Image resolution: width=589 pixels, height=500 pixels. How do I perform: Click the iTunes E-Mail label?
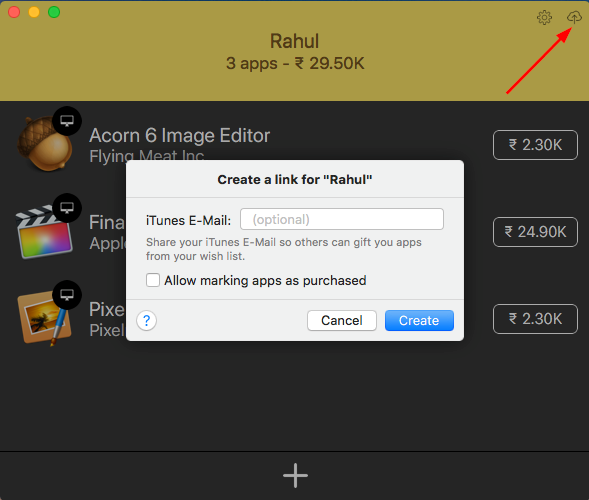coord(189,220)
